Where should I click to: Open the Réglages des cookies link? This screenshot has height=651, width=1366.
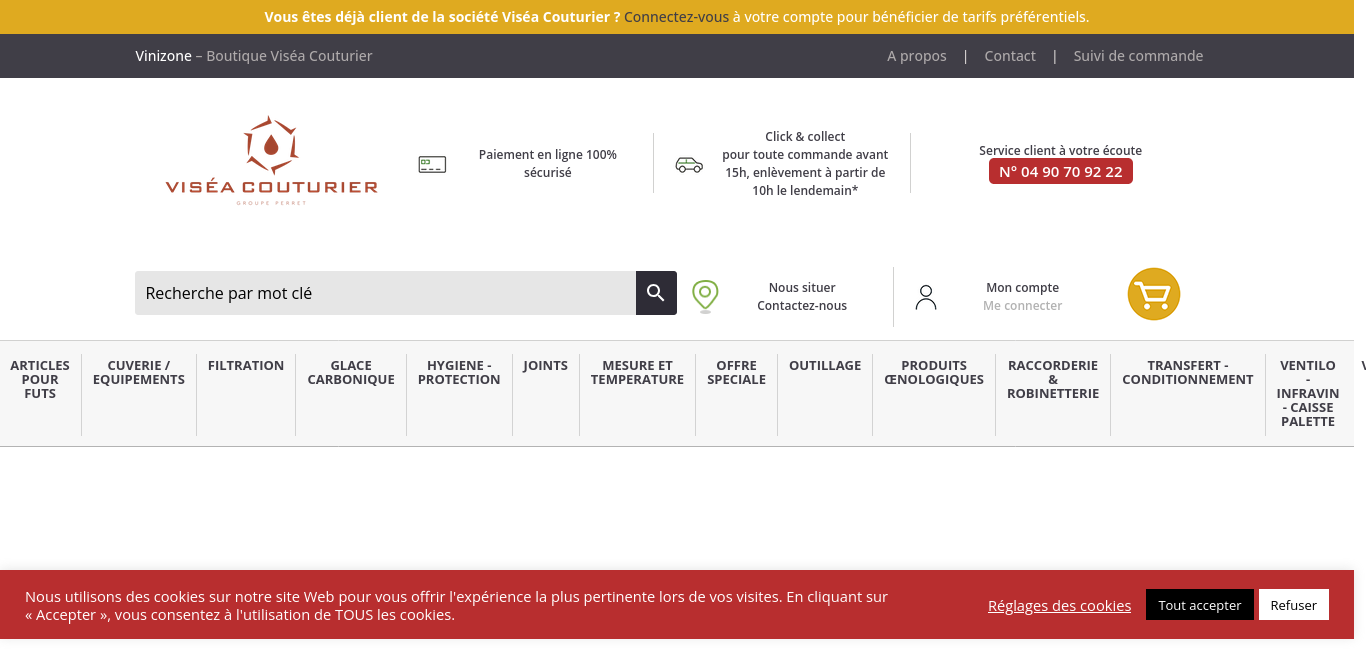pyautogui.click(x=1059, y=606)
